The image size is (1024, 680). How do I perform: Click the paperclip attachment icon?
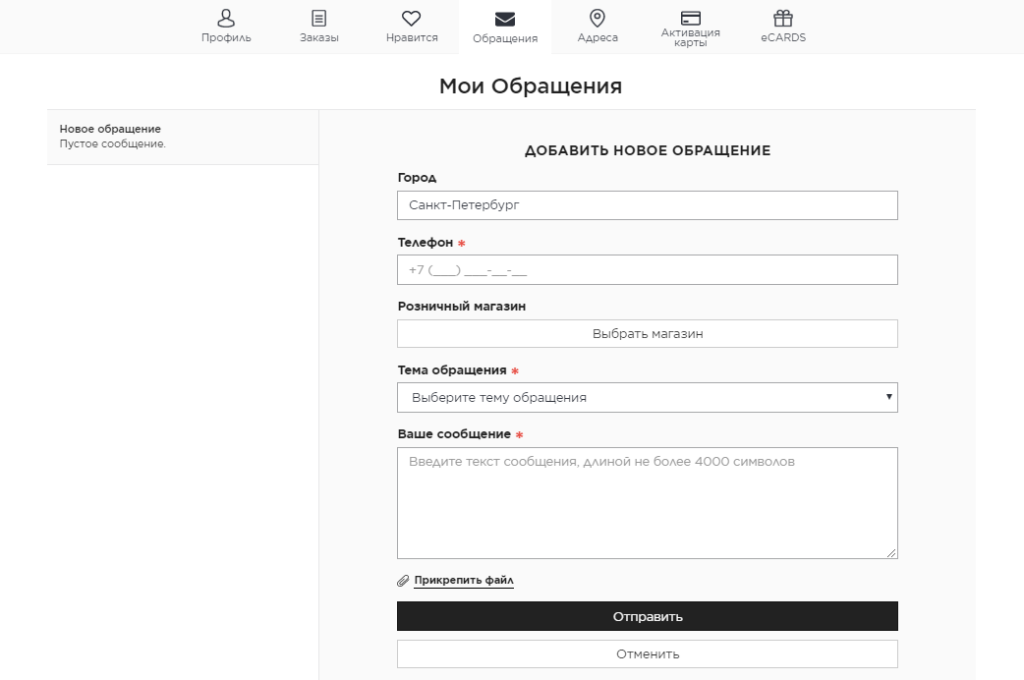(x=403, y=580)
